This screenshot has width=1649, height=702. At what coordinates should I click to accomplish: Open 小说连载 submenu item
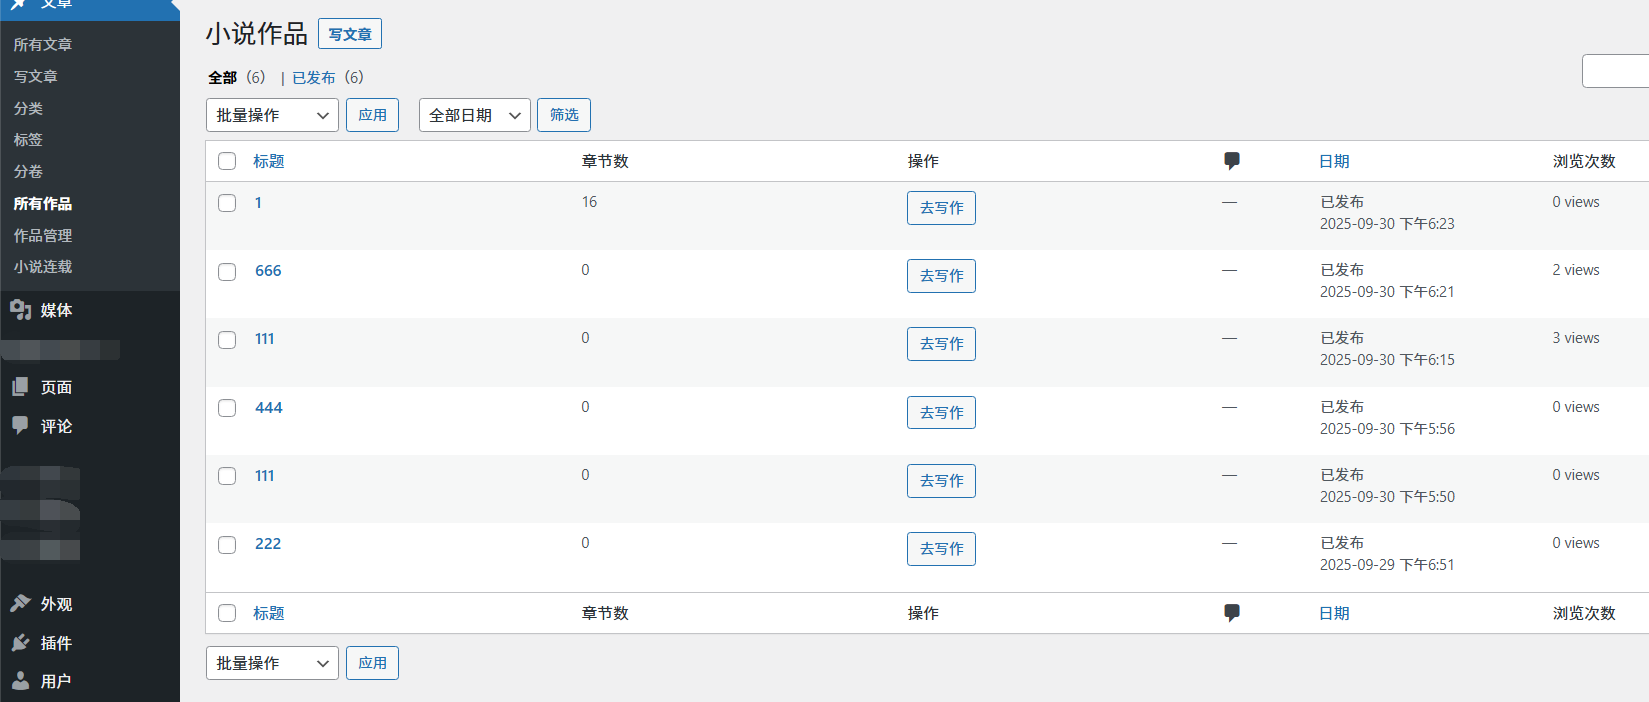(43, 267)
